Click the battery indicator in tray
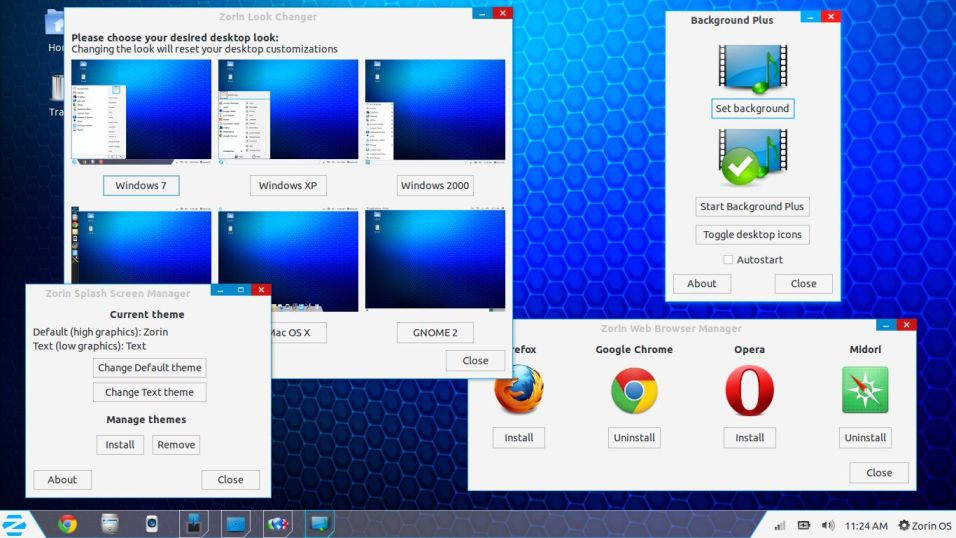Image resolution: width=956 pixels, height=538 pixels. (x=804, y=525)
